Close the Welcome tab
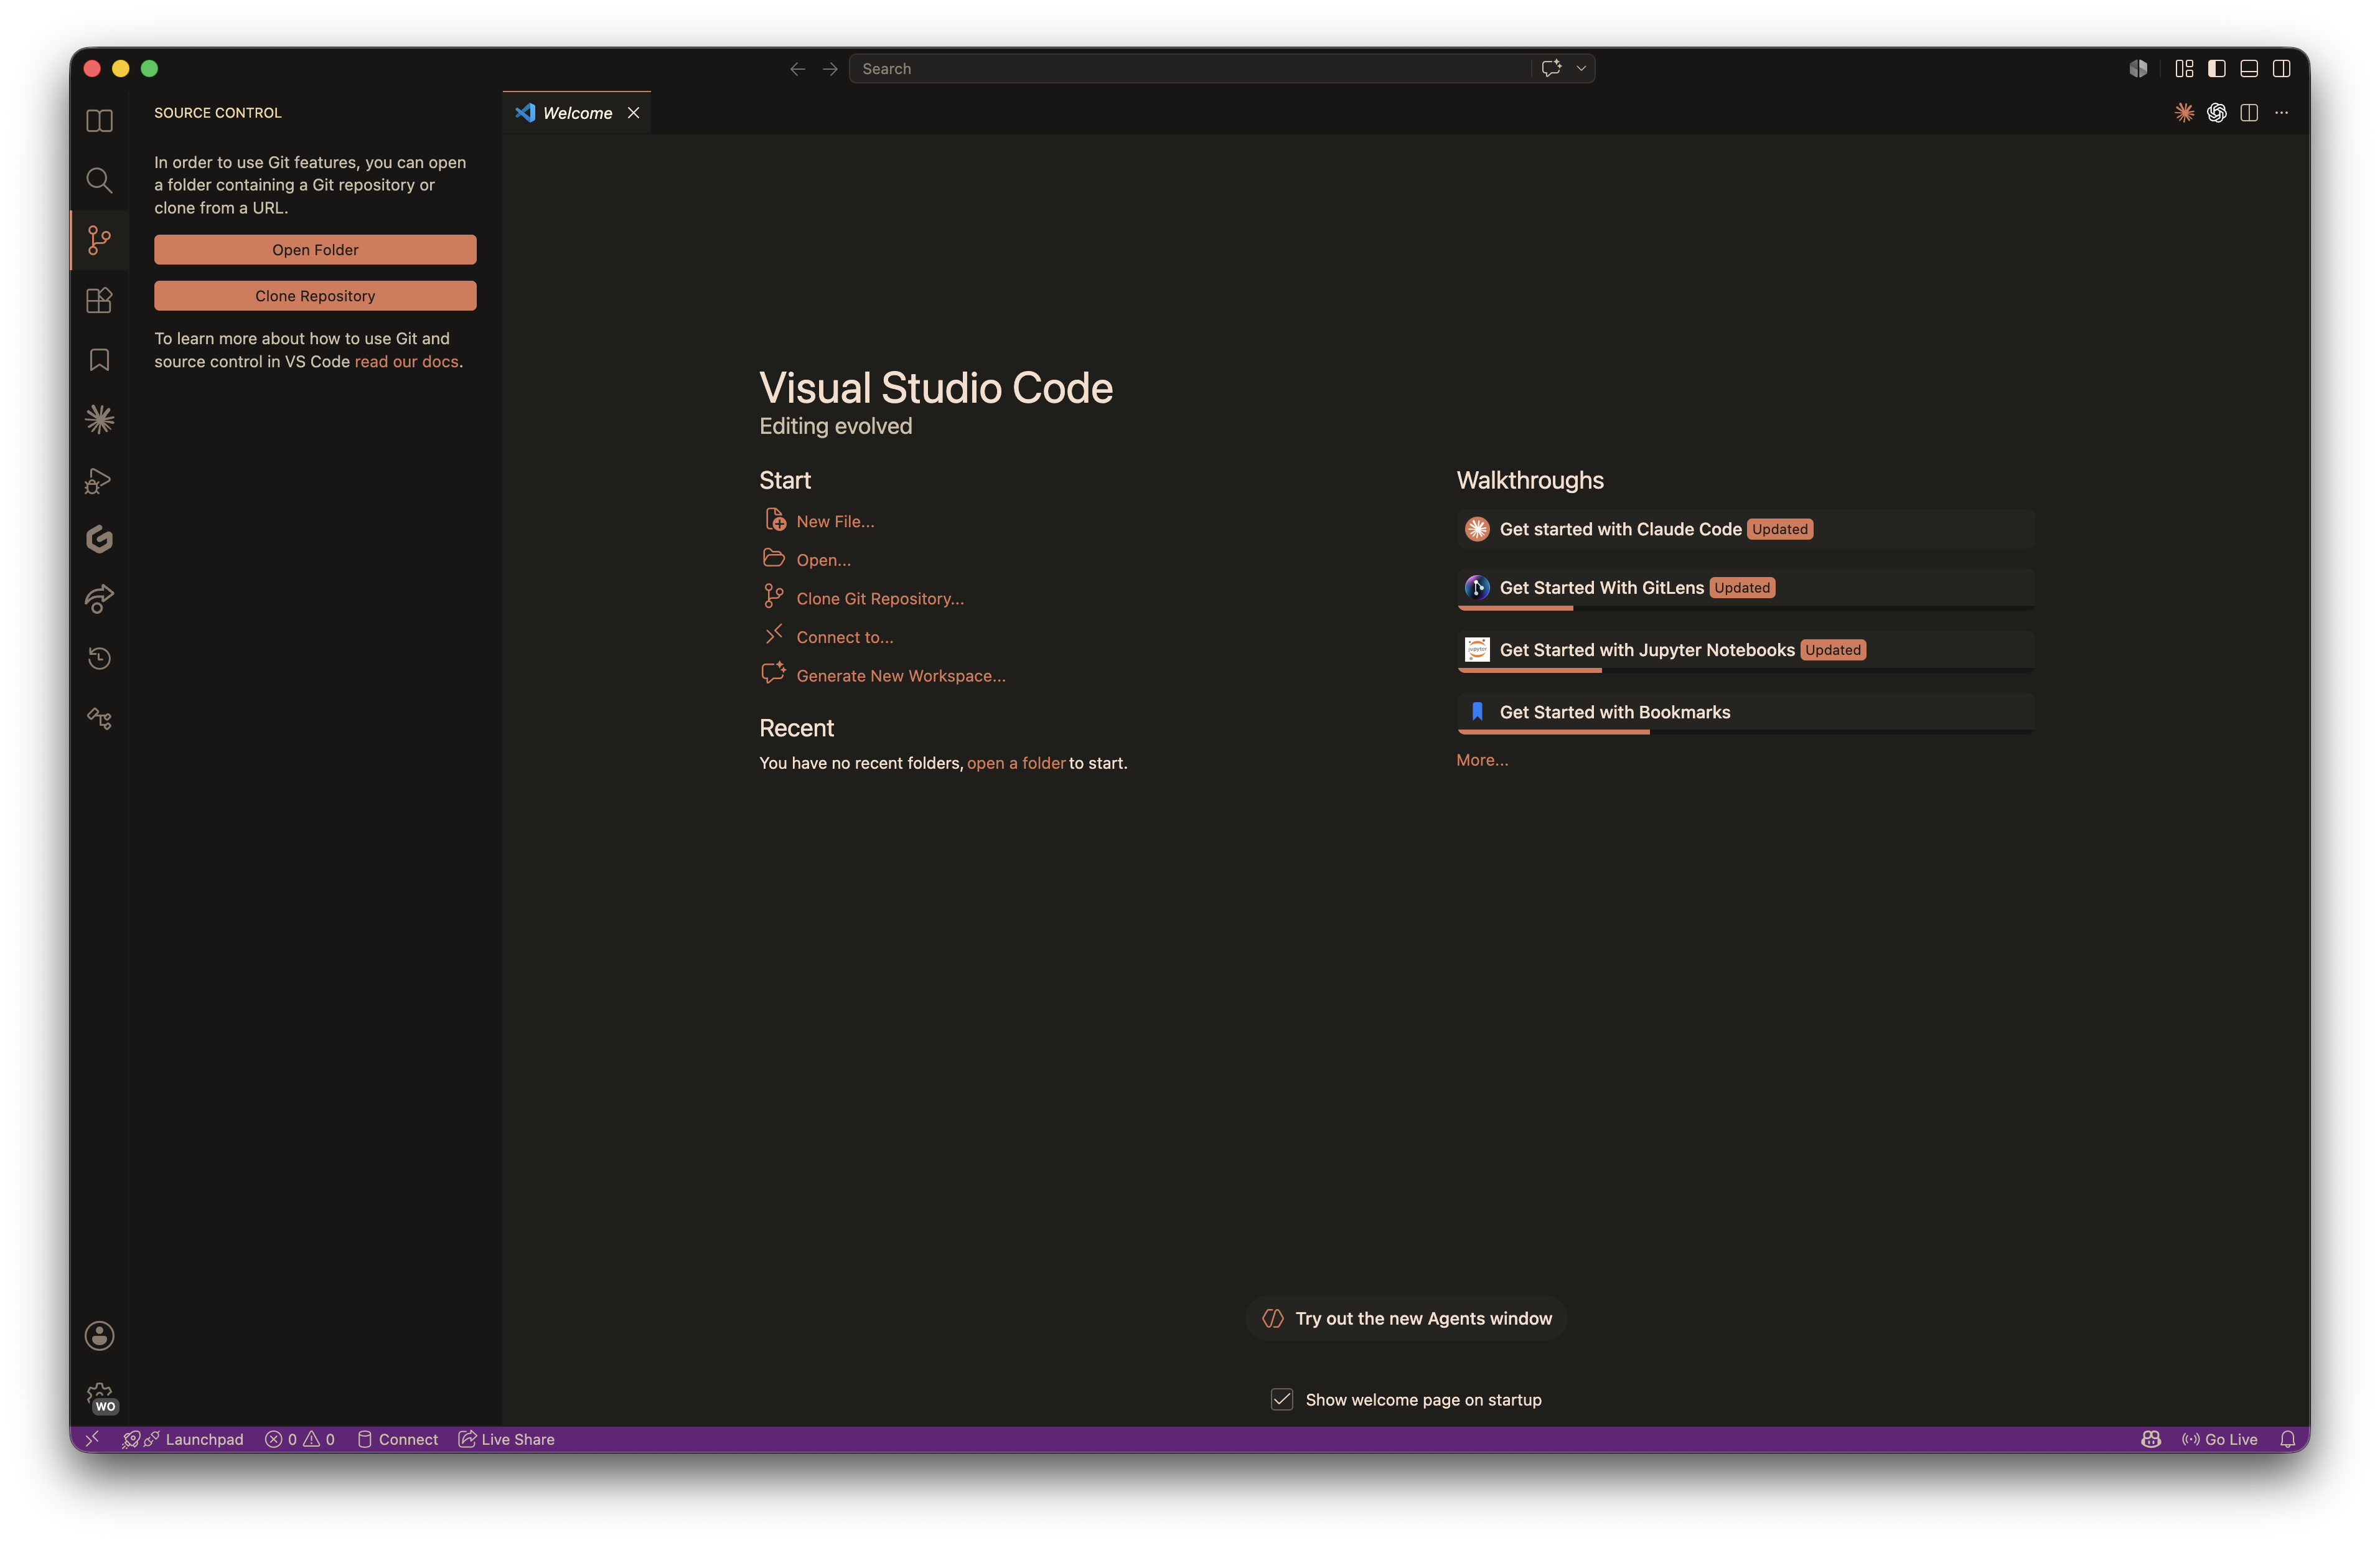This screenshot has width=2380, height=1545. 633,113
